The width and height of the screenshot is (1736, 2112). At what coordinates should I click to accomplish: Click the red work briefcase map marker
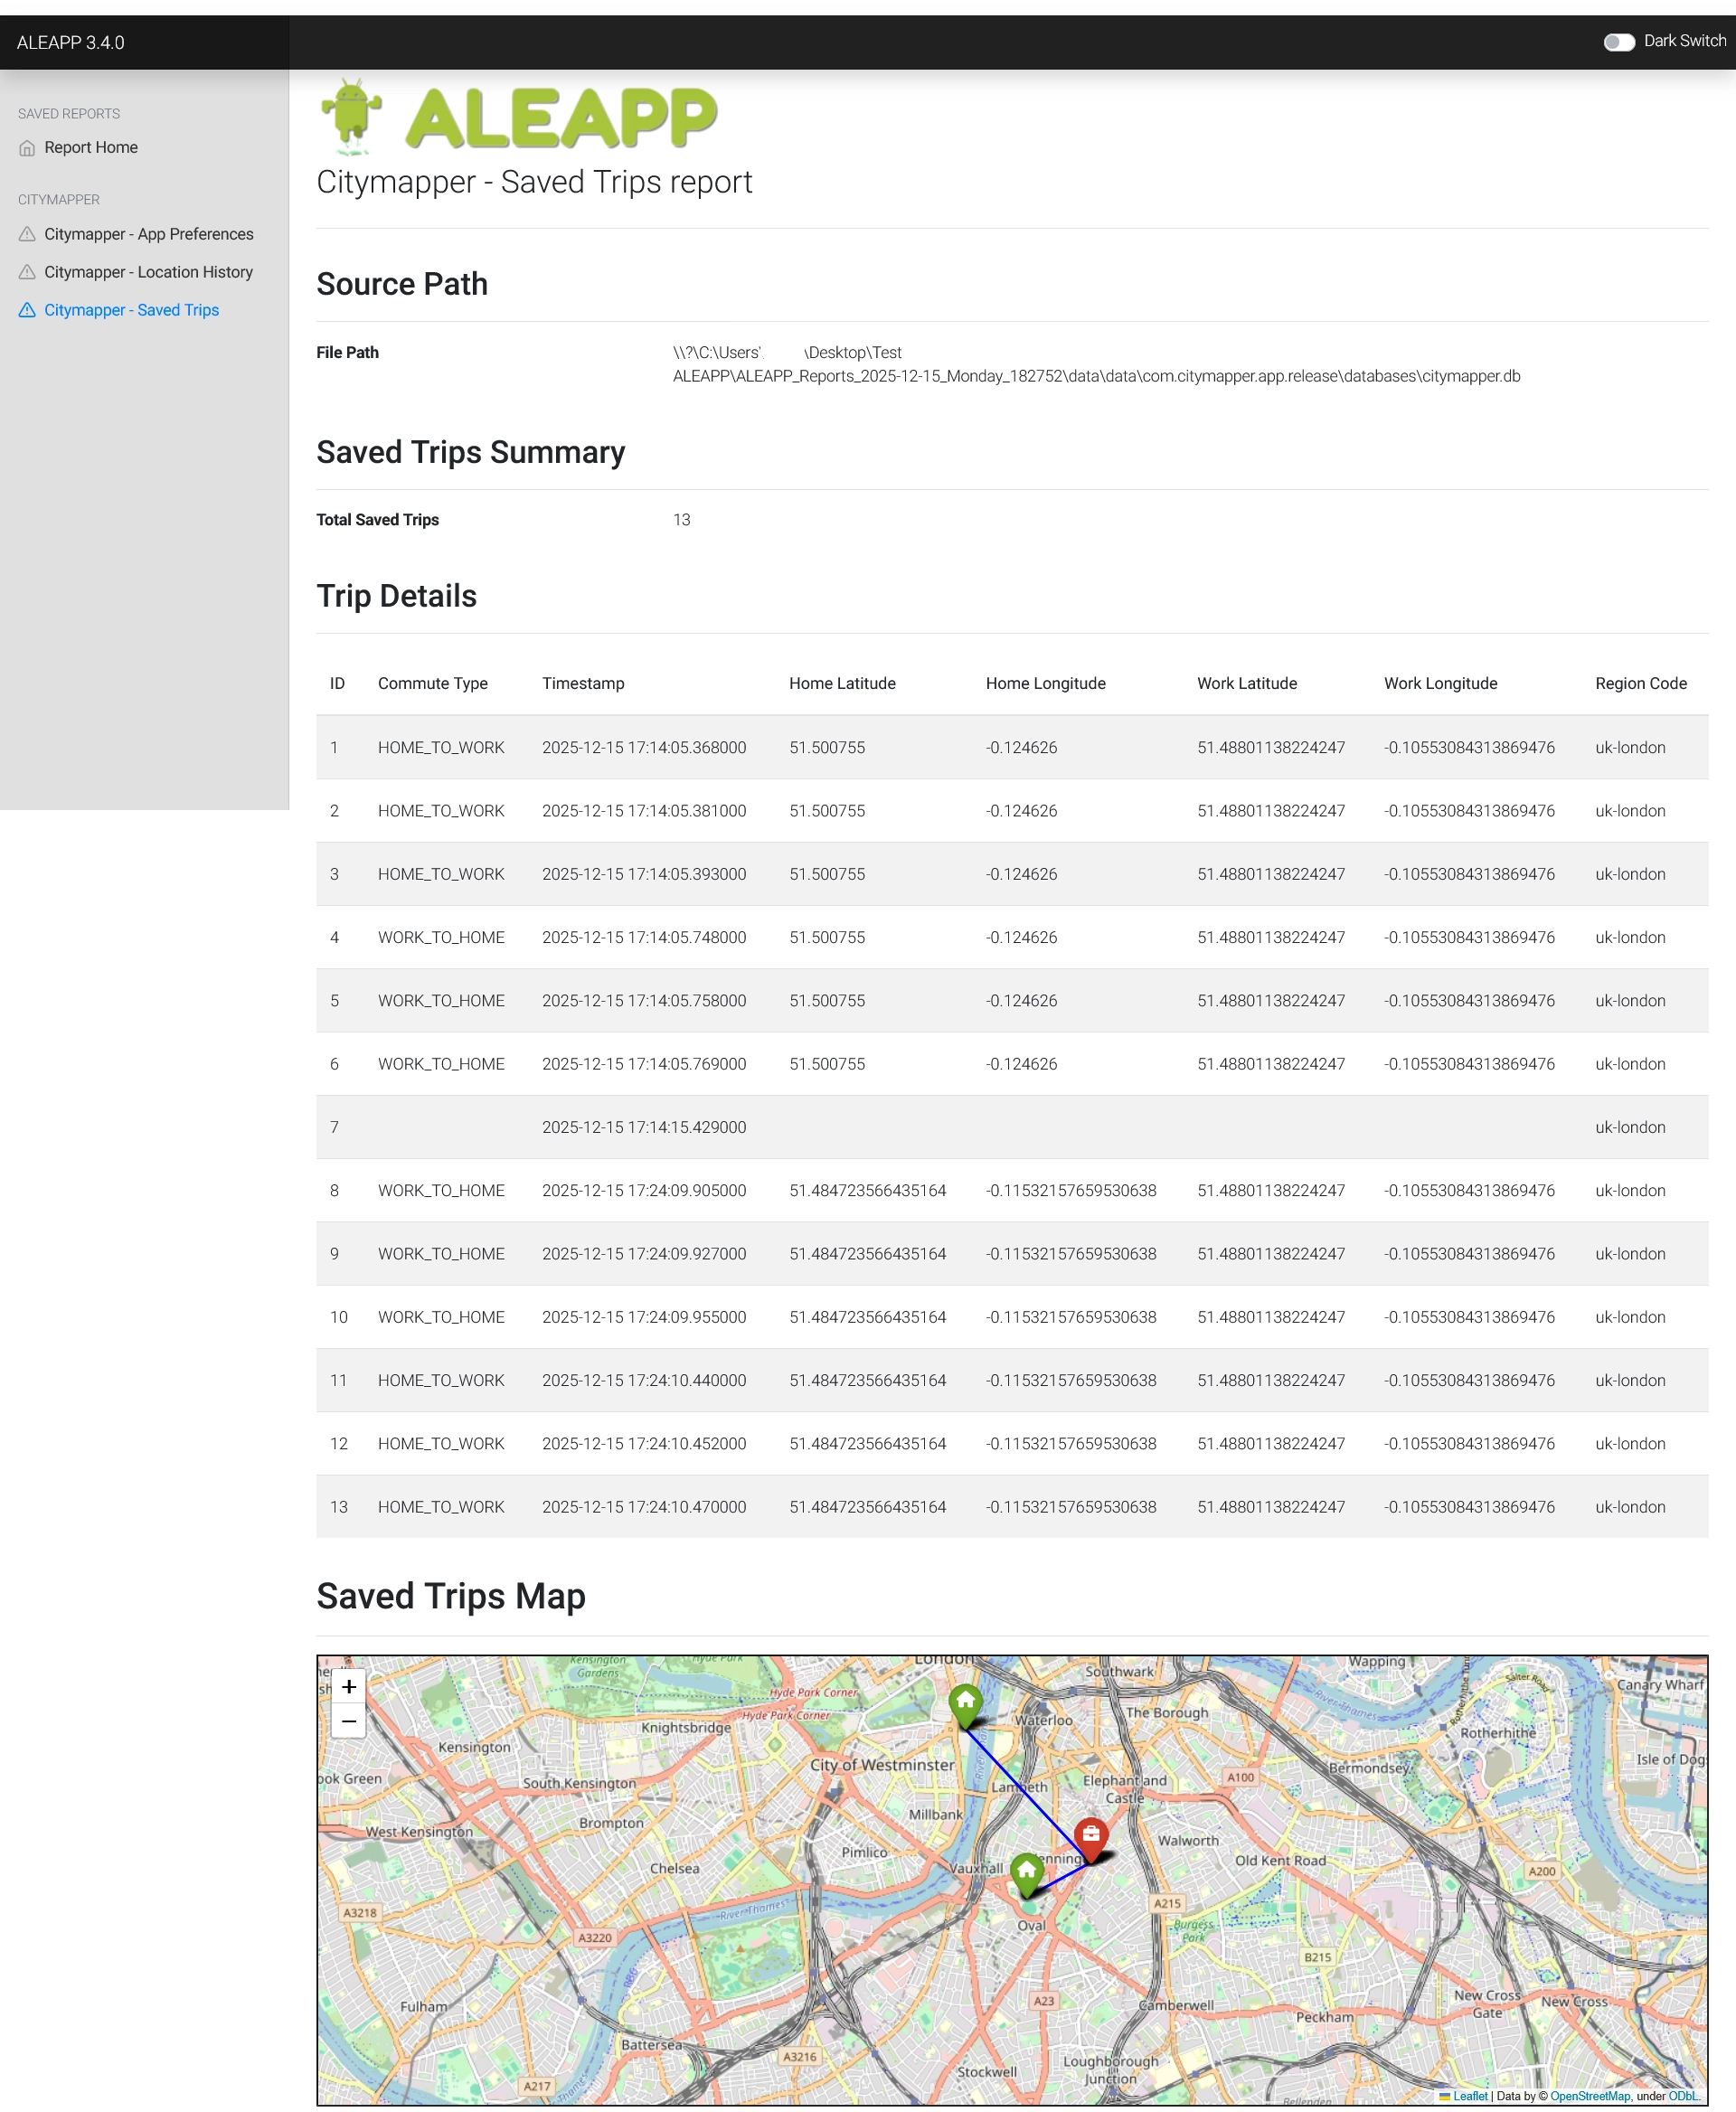coord(1091,1837)
